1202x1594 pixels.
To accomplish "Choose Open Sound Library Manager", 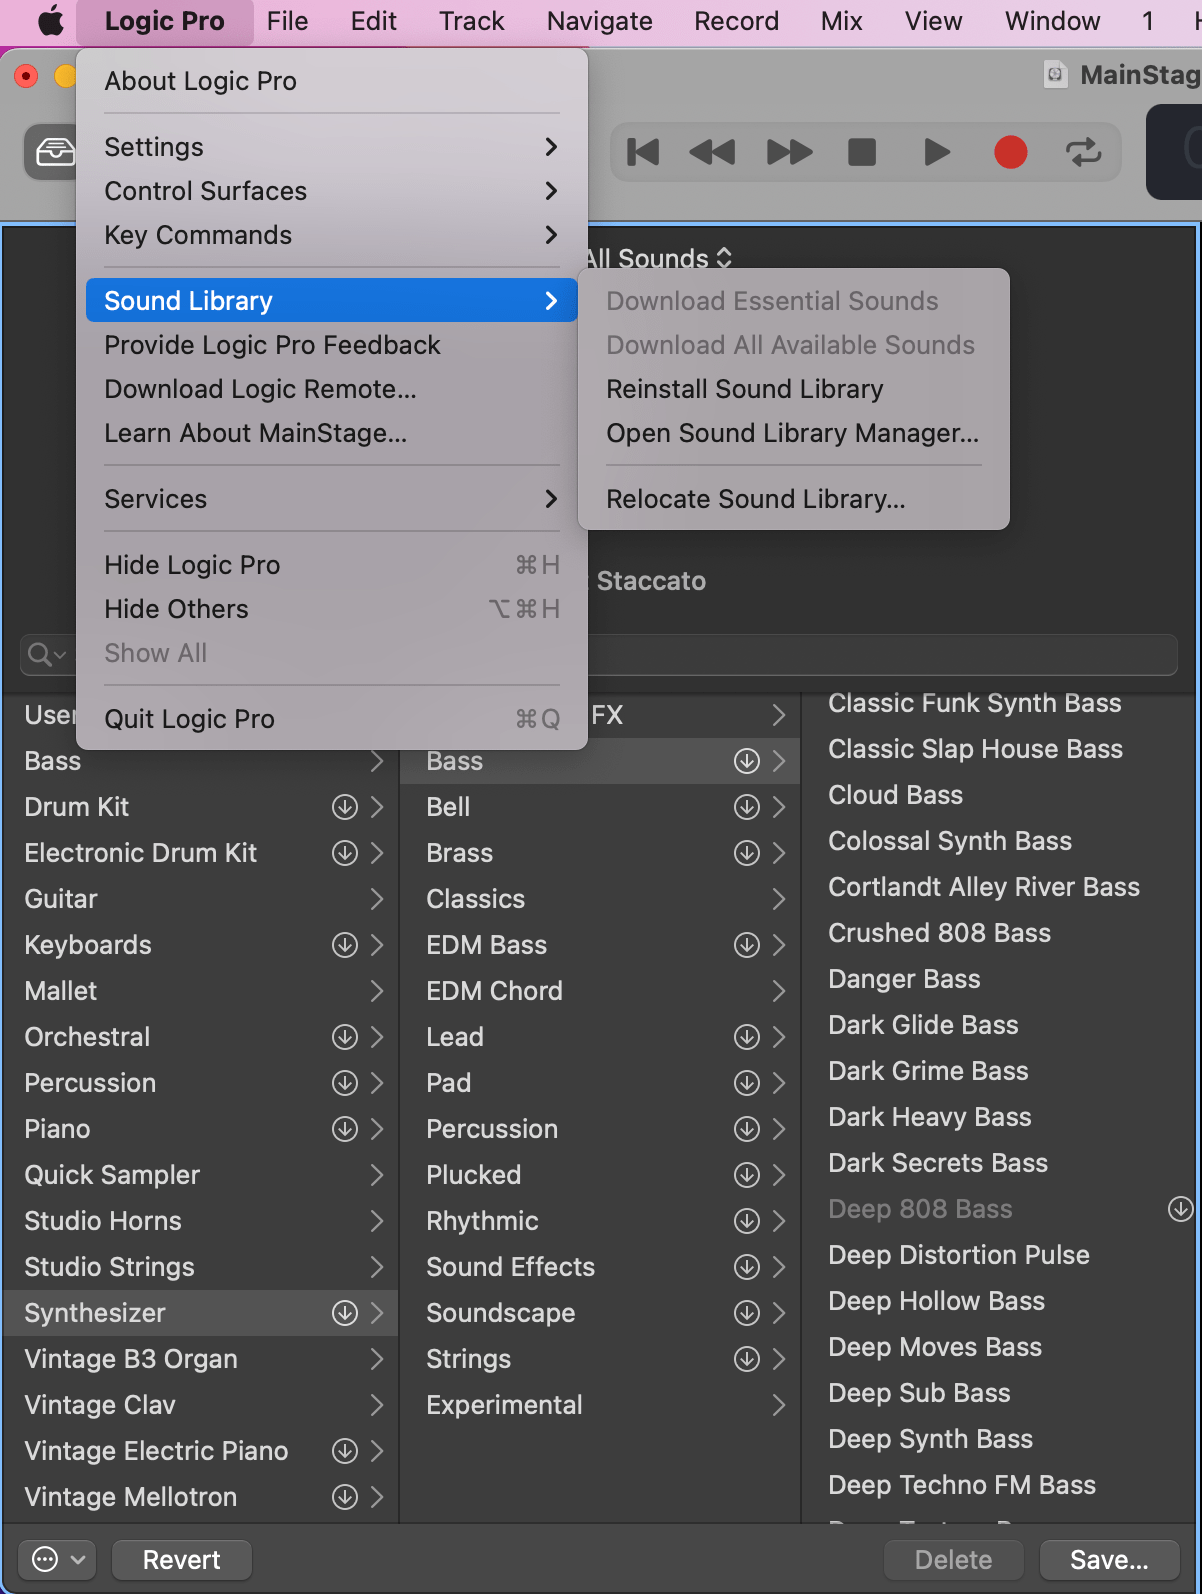I will [x=794, y=433].
